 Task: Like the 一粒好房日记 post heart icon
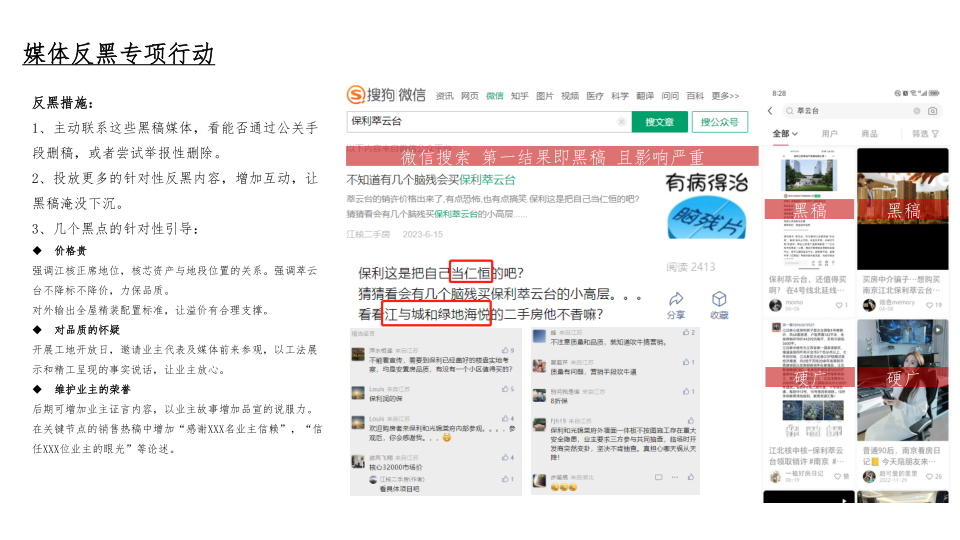(838, 476)
